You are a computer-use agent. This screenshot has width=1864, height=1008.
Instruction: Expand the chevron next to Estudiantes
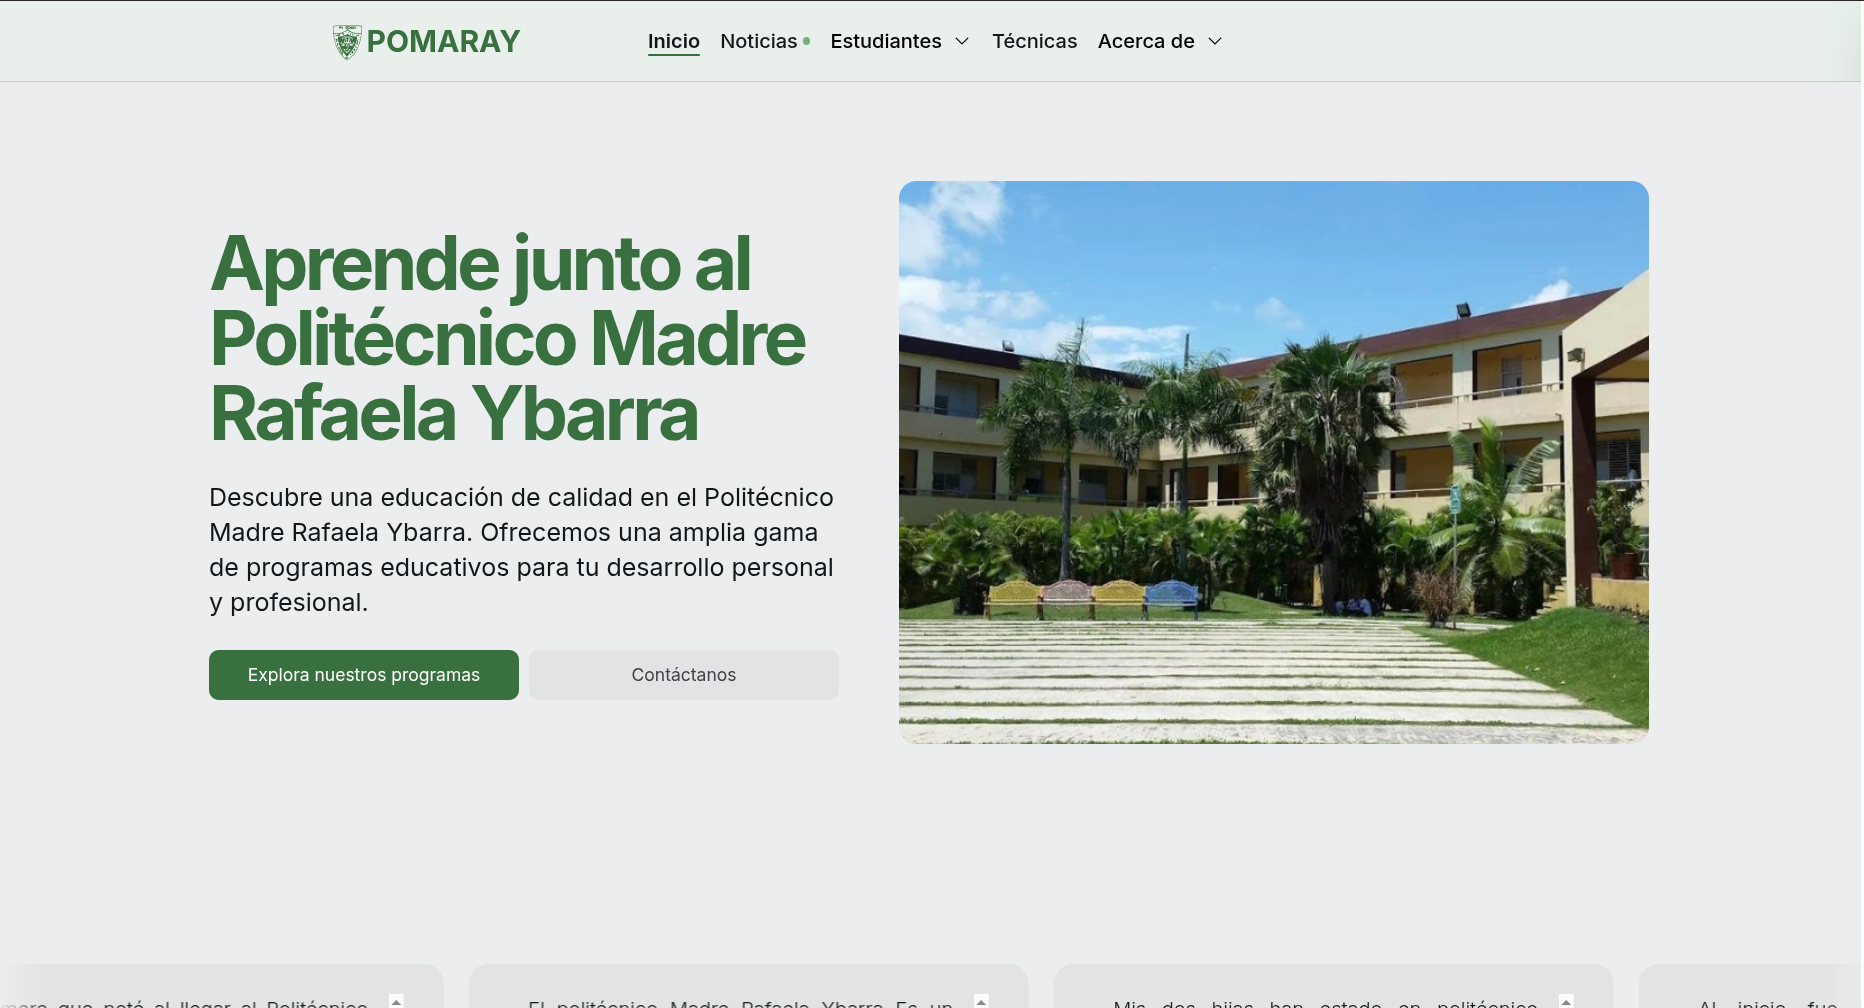(962, 41)
